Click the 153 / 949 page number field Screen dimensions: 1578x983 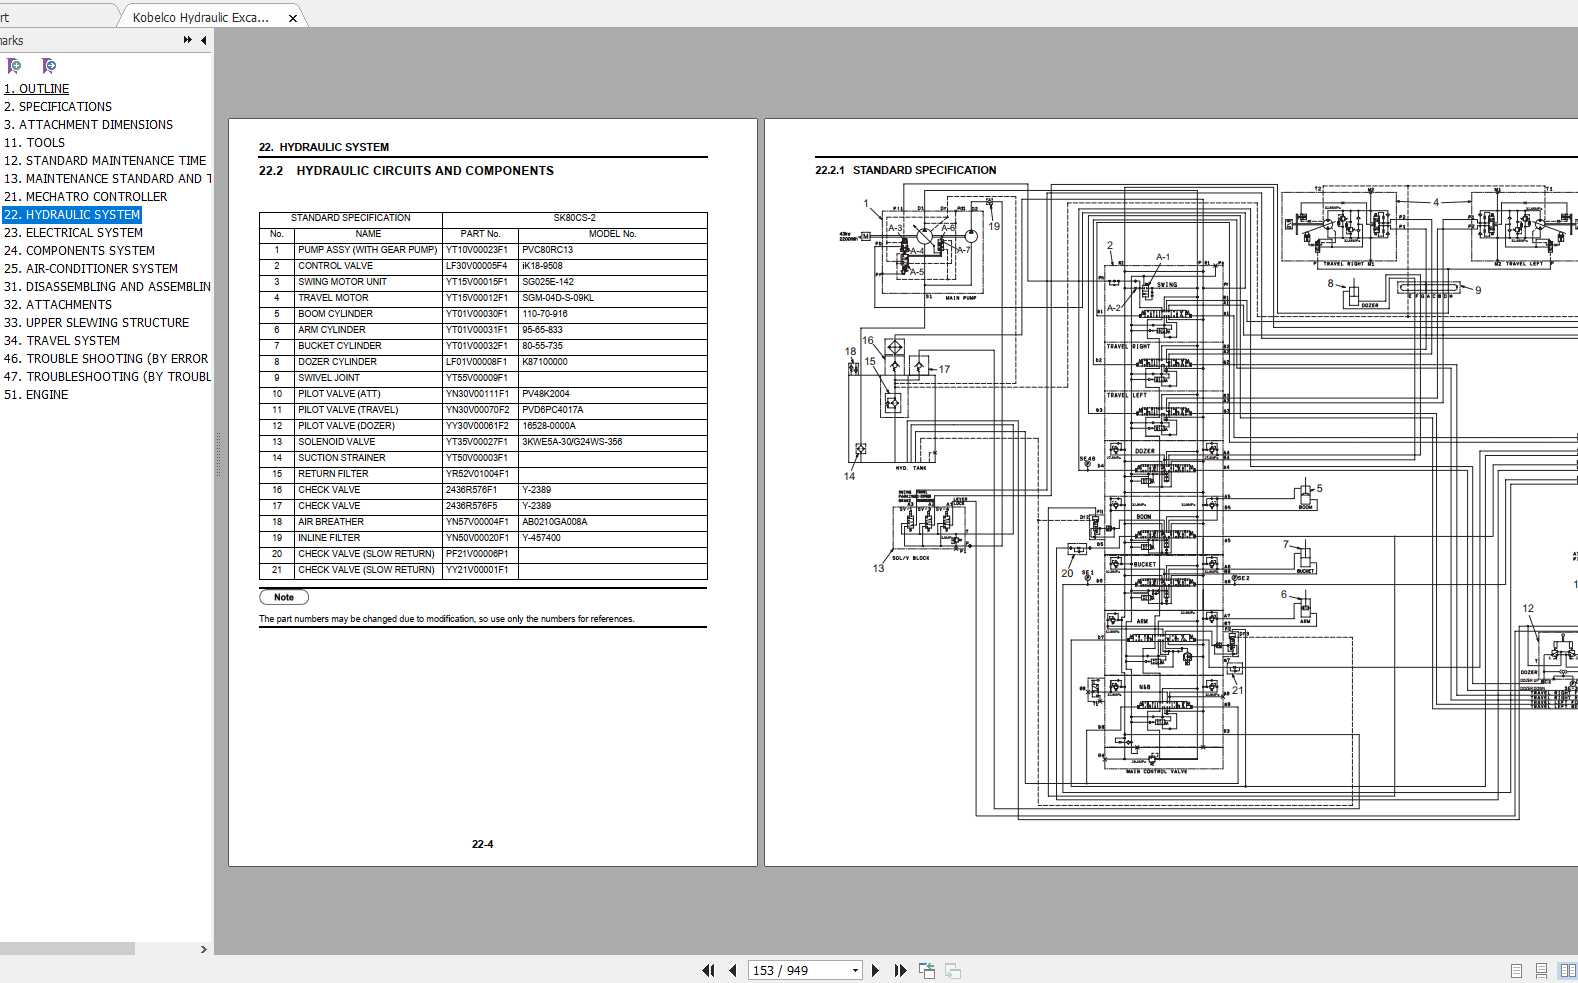tap(798, 971)
